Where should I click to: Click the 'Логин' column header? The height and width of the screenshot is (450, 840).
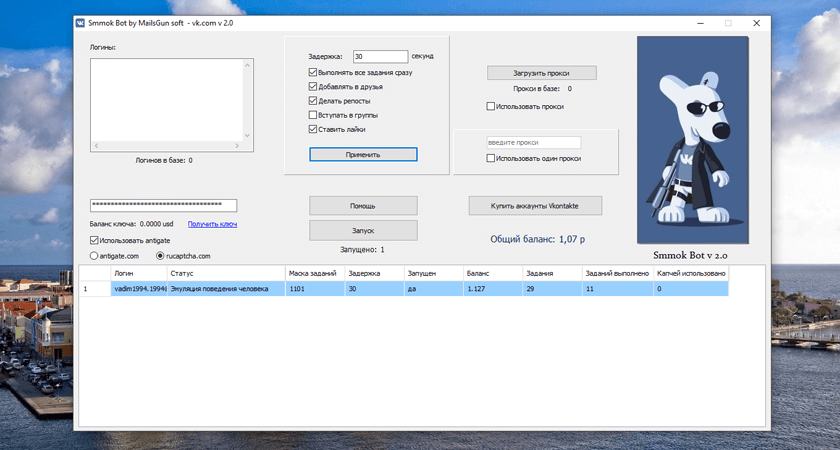pyautogui.click(x=139, y=274)
